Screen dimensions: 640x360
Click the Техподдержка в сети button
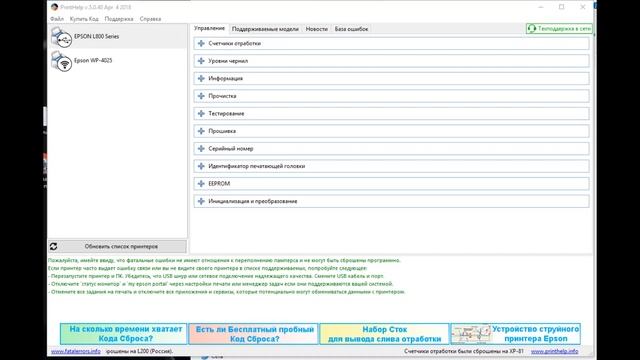pos(559,29)
